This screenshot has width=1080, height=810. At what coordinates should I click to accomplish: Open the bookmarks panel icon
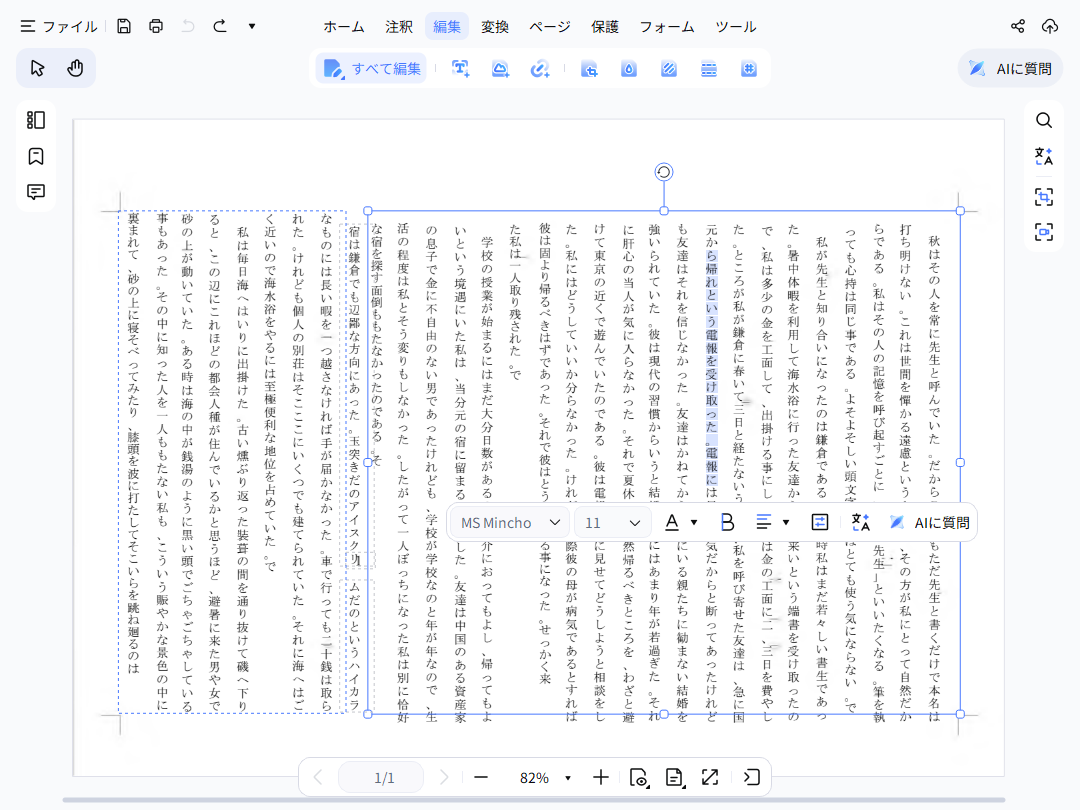[x=36, y=156]
